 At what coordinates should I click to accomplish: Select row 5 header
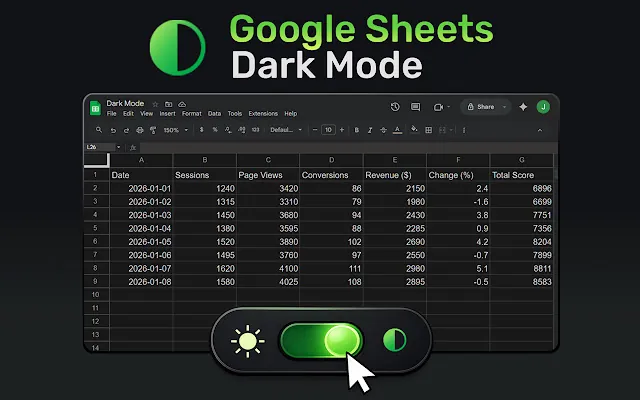(x=96, y=228)
